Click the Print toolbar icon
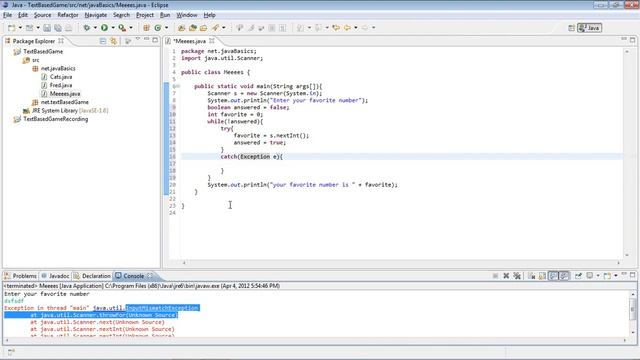The height and width of the screenshot is (360, 640). coord(69,28)
